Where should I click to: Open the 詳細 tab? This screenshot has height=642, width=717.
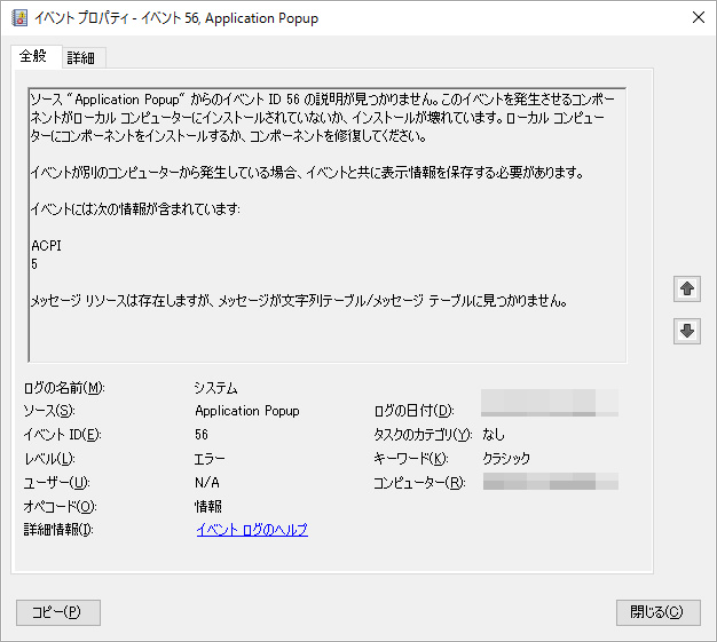[x=81, y=58]
